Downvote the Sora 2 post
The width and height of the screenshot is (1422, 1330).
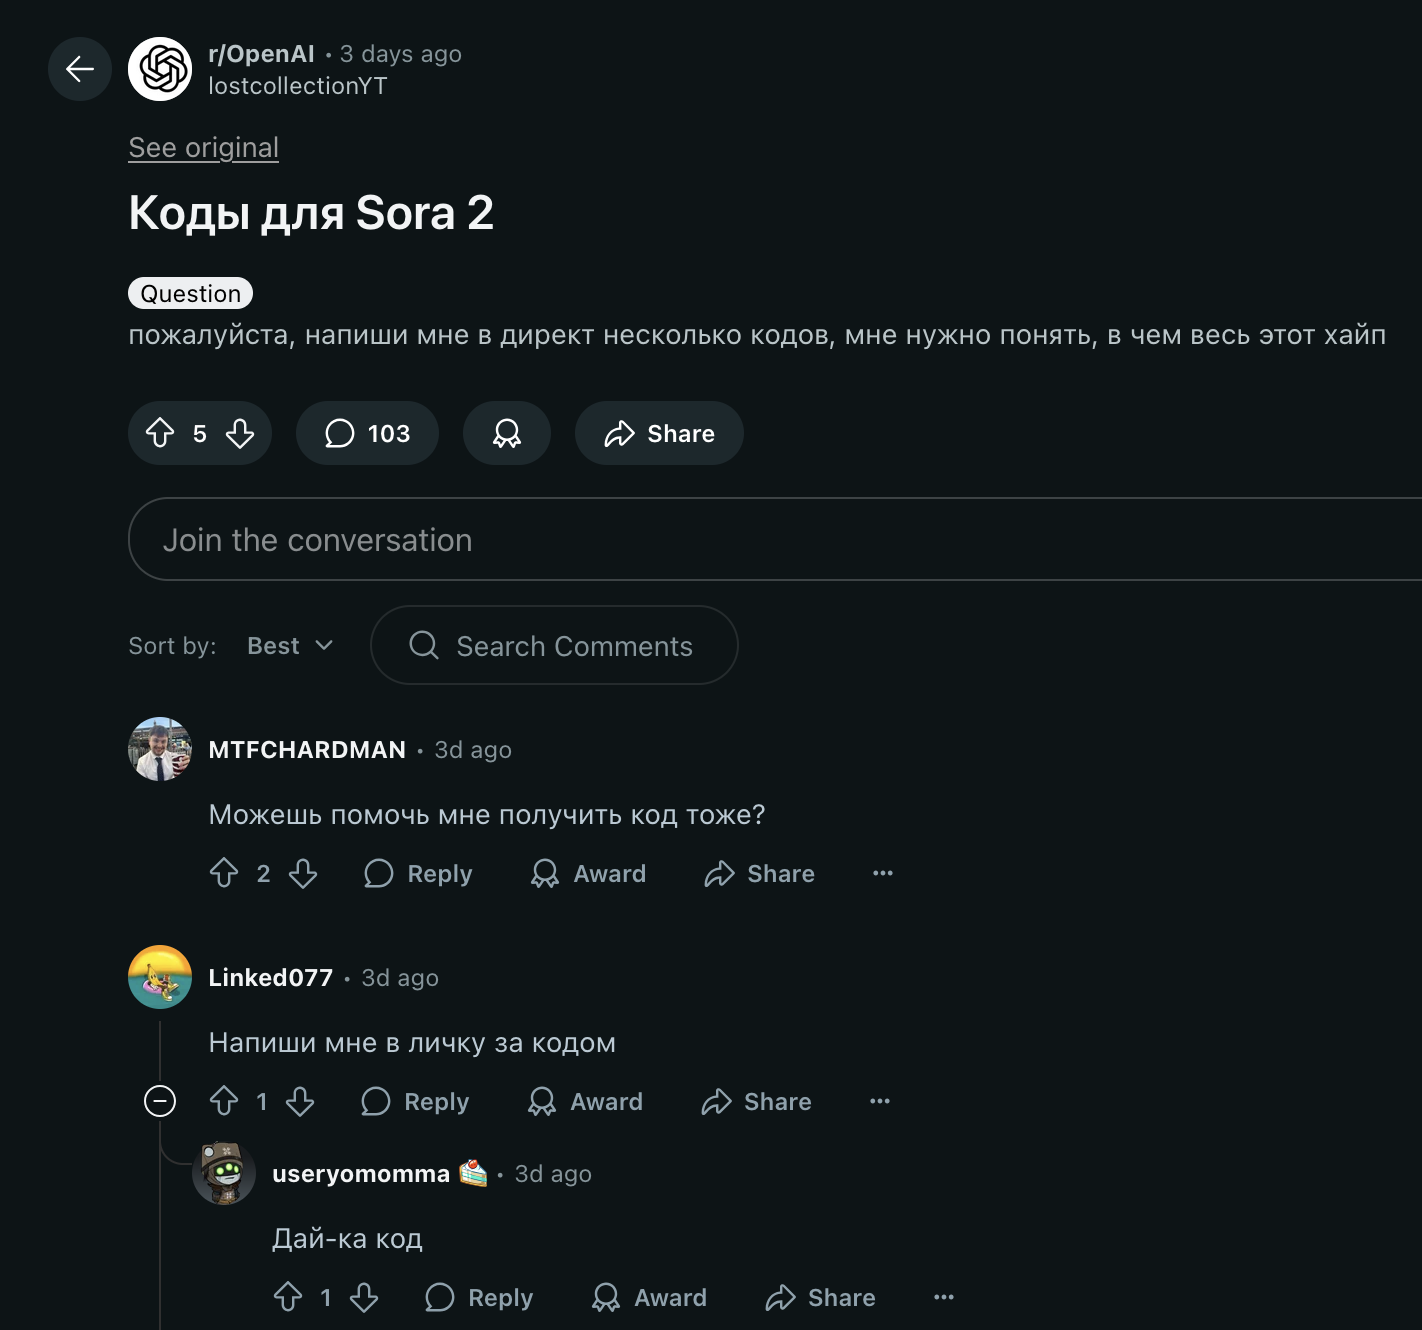pyautogui.click(x=240, y=433)
